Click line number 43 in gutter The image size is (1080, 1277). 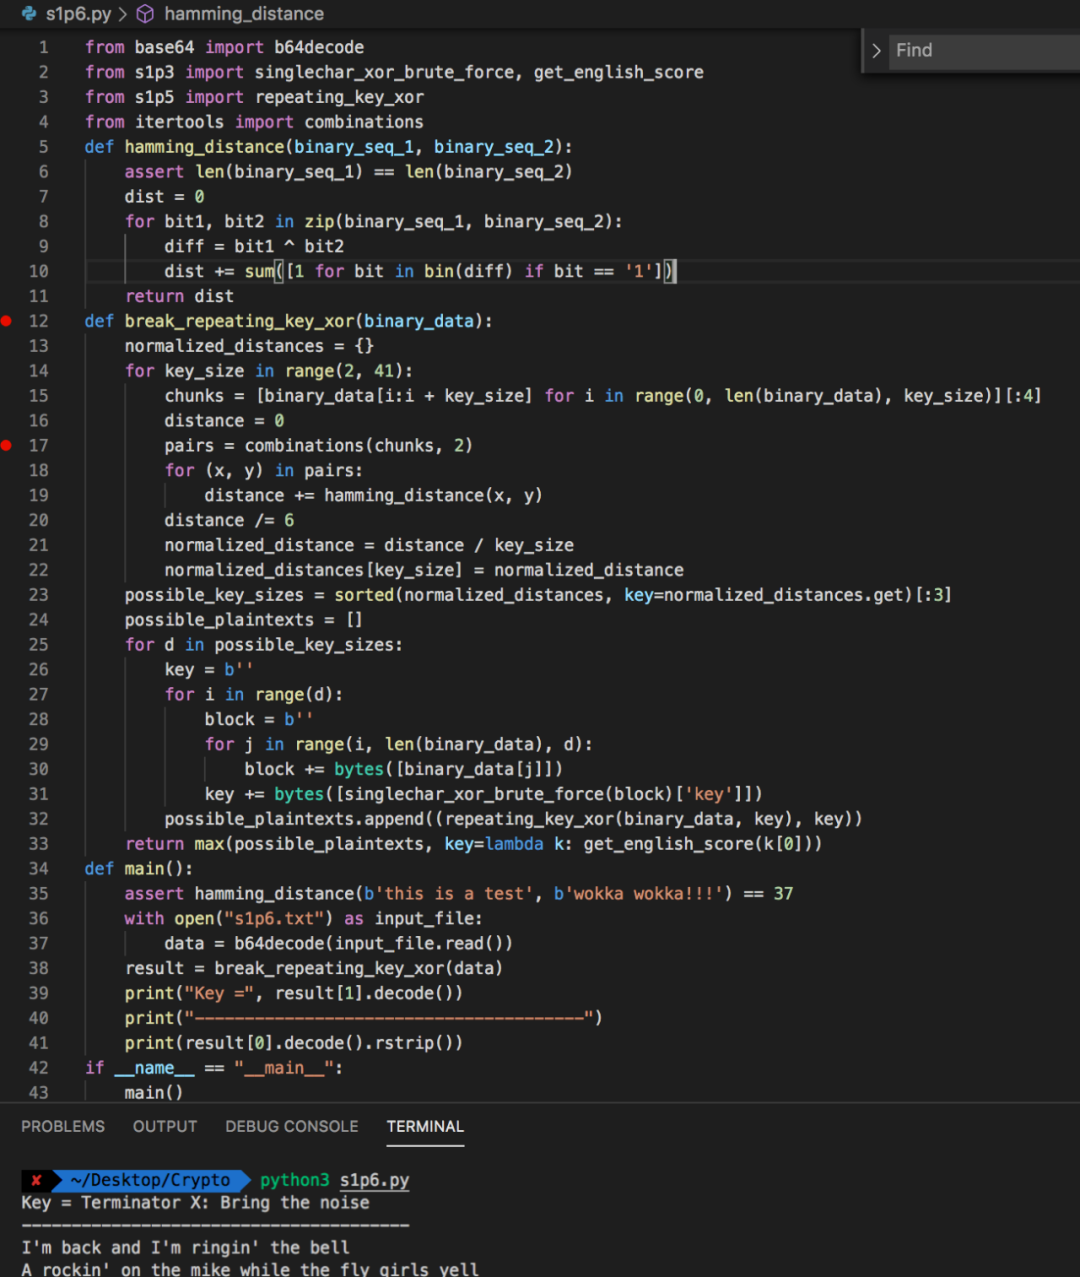pos(38,1092)
